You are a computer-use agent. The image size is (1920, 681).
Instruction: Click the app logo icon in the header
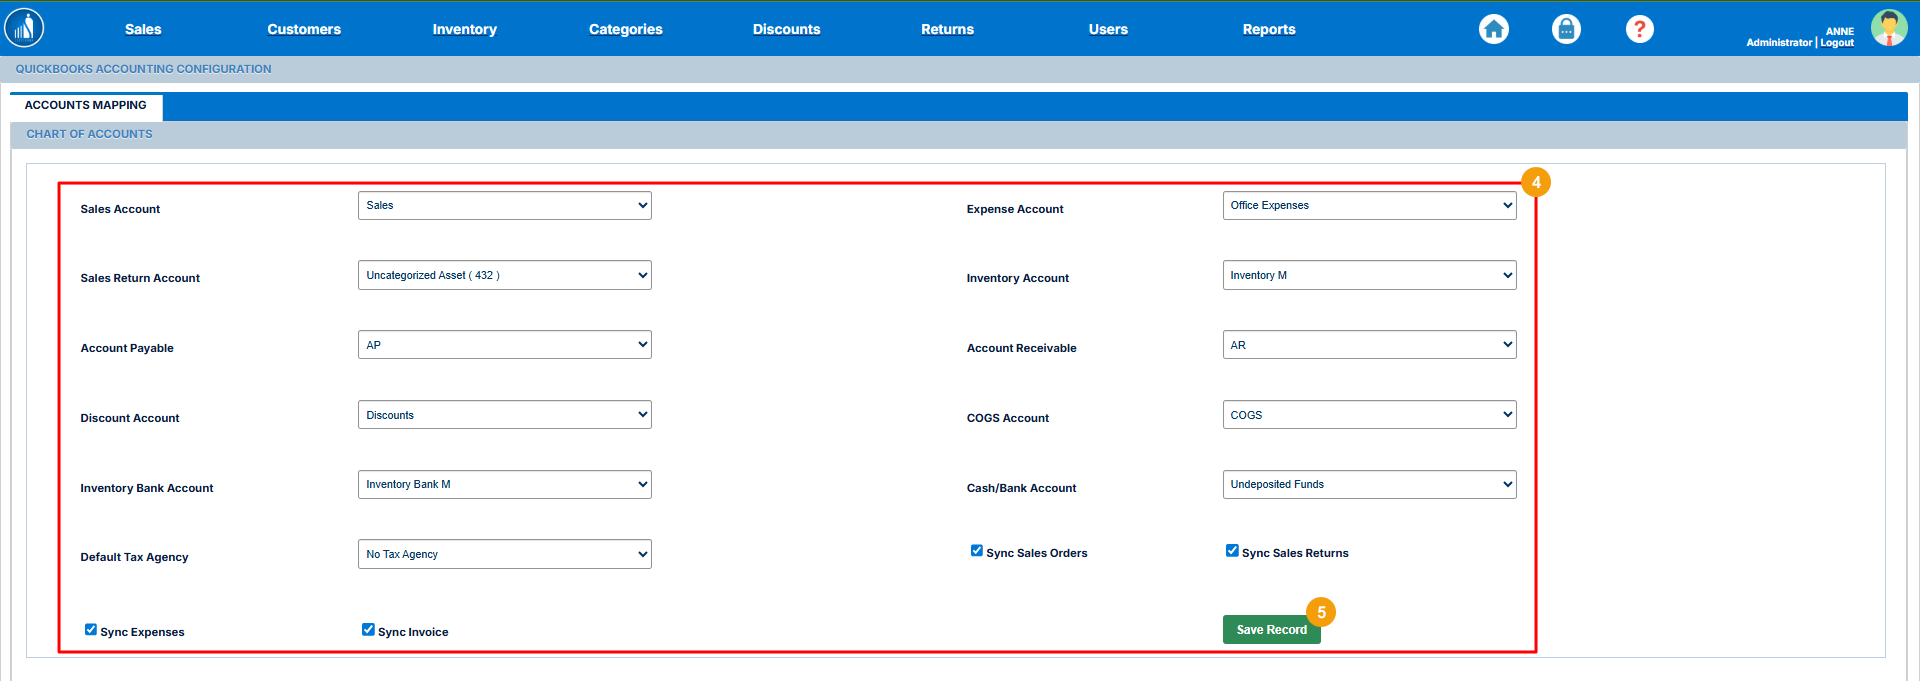[x=24, y=28]
